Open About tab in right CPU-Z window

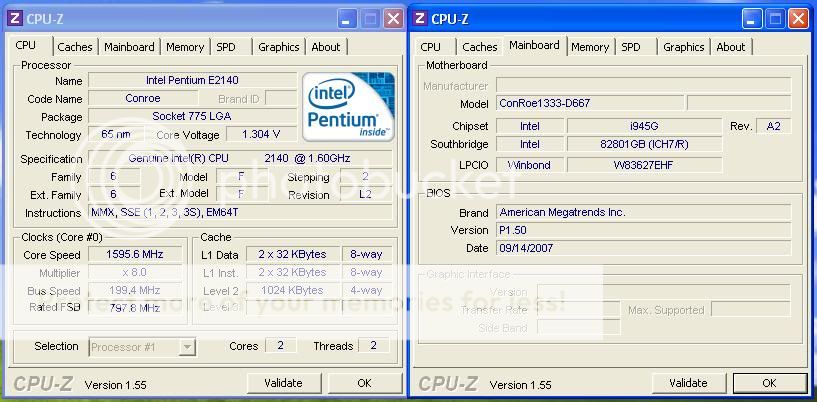(731, 47)
